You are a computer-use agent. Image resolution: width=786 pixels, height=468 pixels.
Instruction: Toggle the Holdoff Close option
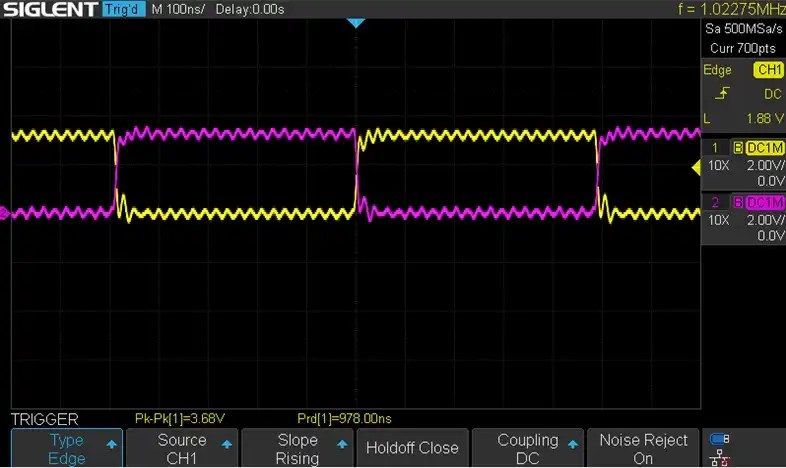[x=411, y=448]
